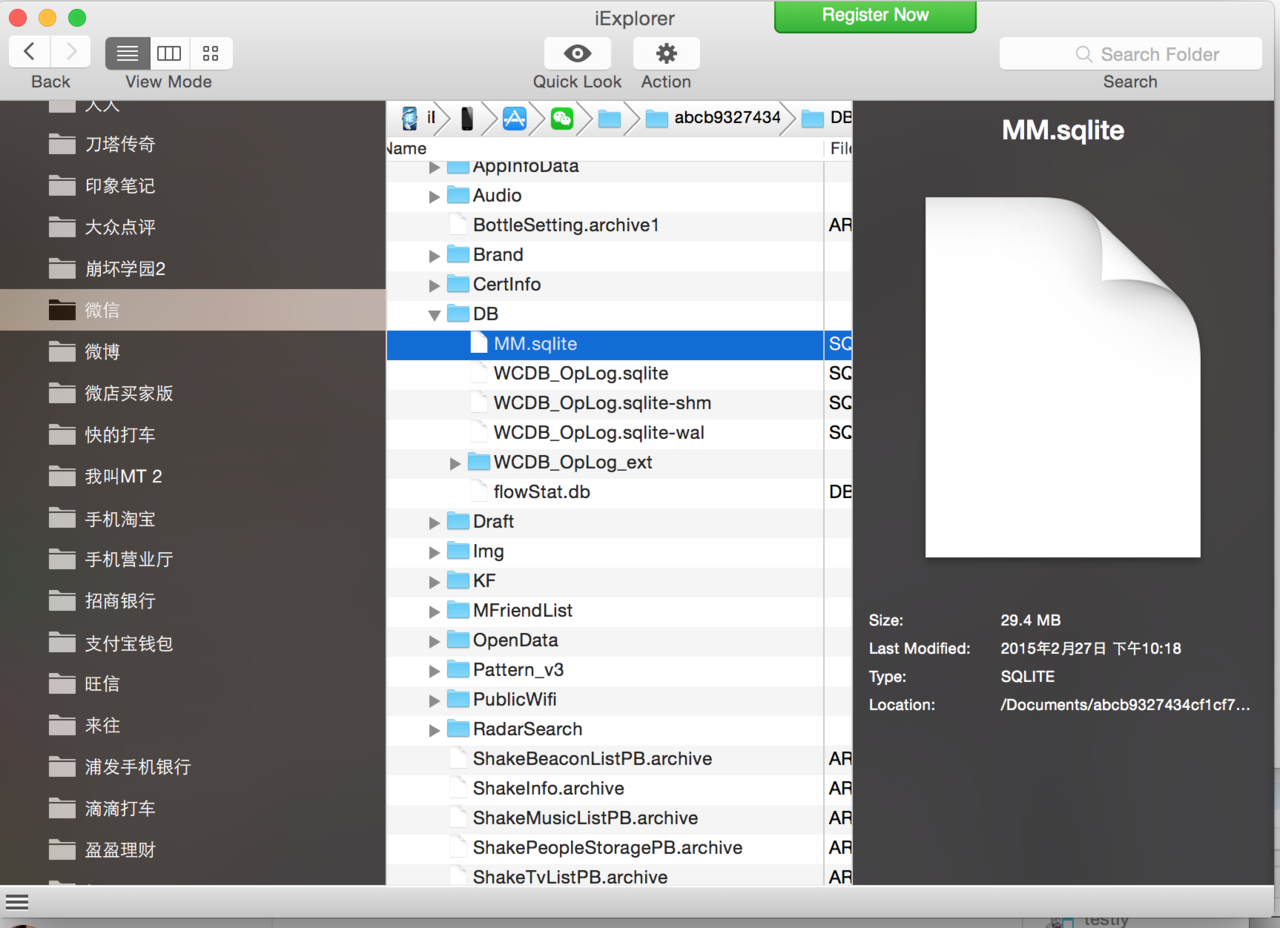Click the hamburger menu icon at bottom left
The image size is (1280, 928).
pyautogui.click(x=17, y=903)
